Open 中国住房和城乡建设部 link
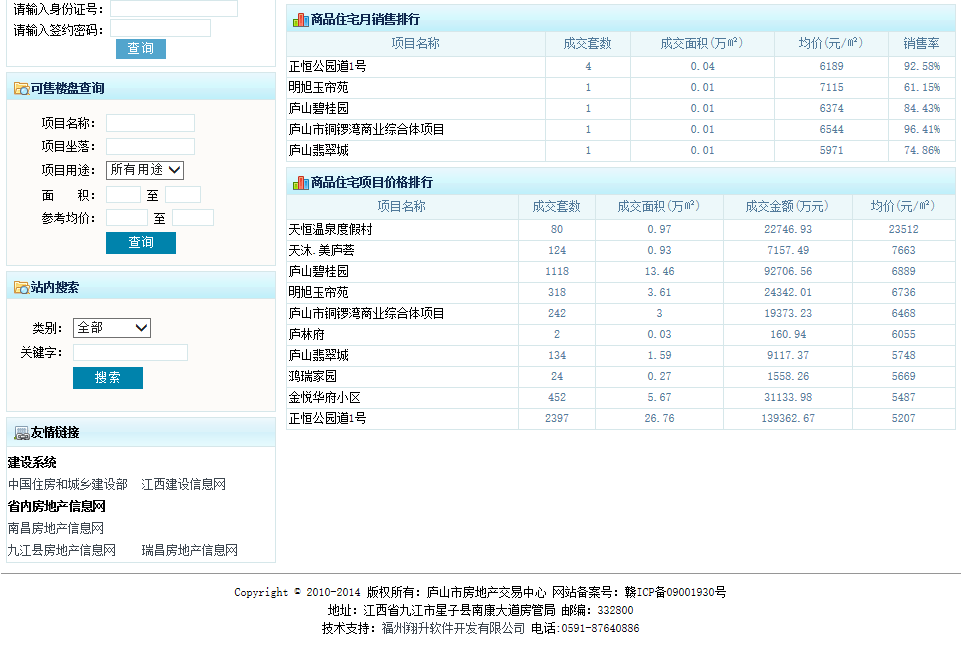Screen dimensions: 961x656 tap(68, 484)
